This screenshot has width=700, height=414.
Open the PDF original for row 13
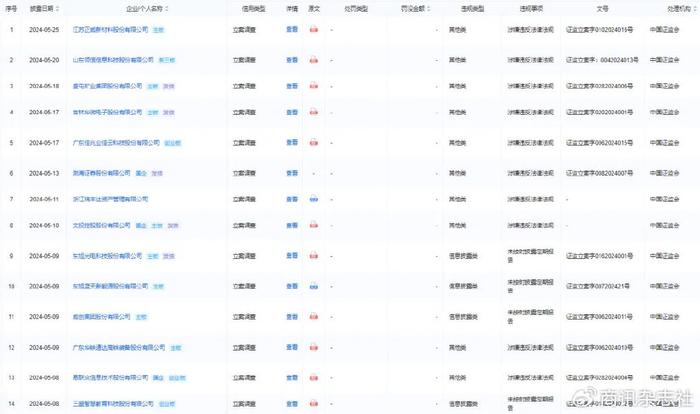pyautogui.click(x=314, y=378)
